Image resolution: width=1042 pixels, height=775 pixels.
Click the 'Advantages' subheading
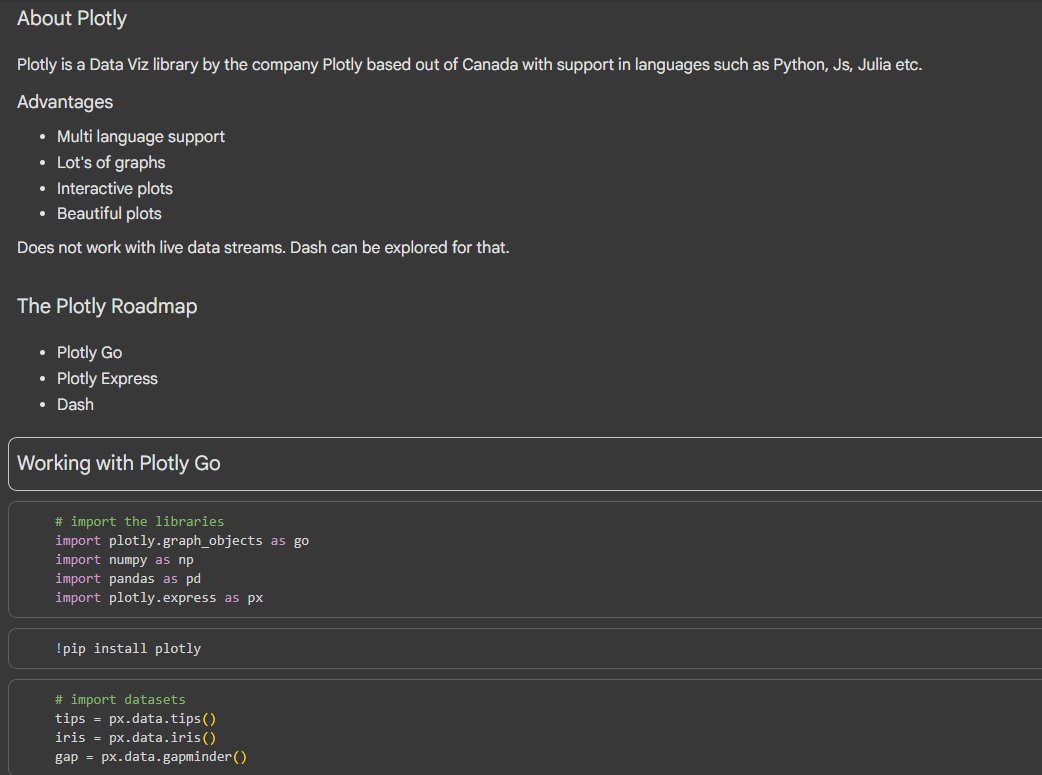(x=65, y=102)
